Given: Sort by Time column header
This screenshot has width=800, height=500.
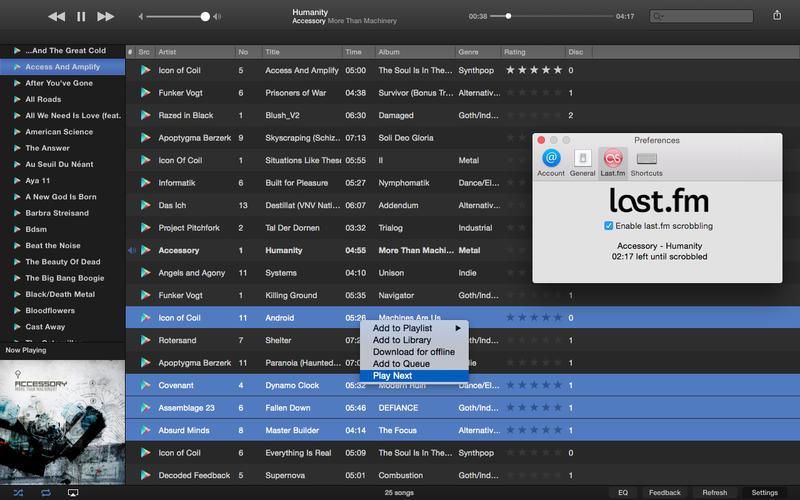Looking at the screenshot, I should point(359,52).
